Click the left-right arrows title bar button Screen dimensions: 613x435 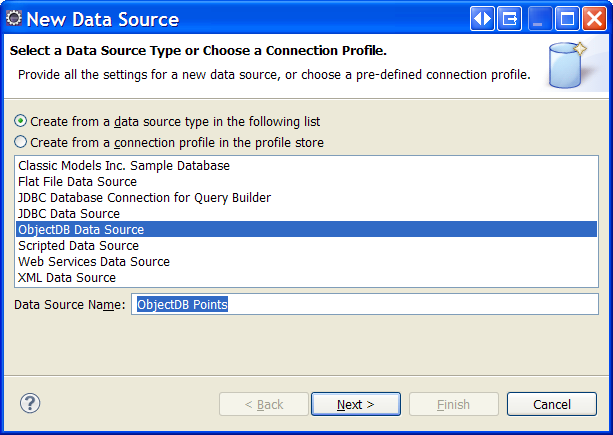pyautogui.click(x=482, y=18)
